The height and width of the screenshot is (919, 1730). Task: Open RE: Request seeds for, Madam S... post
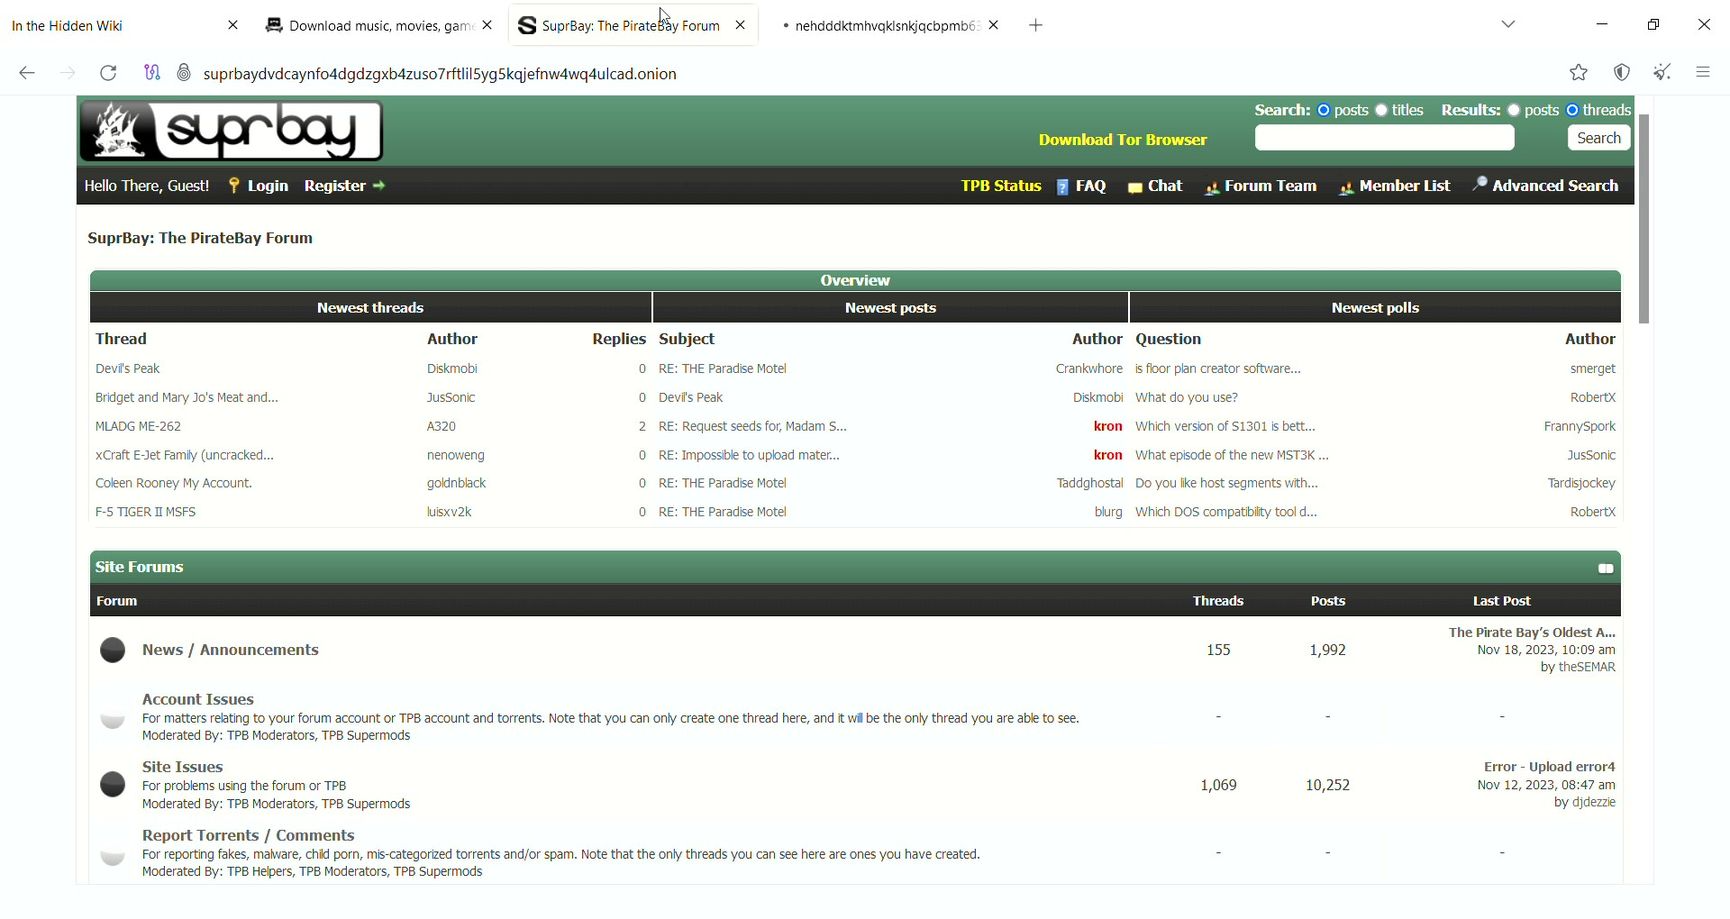(752, 426)
